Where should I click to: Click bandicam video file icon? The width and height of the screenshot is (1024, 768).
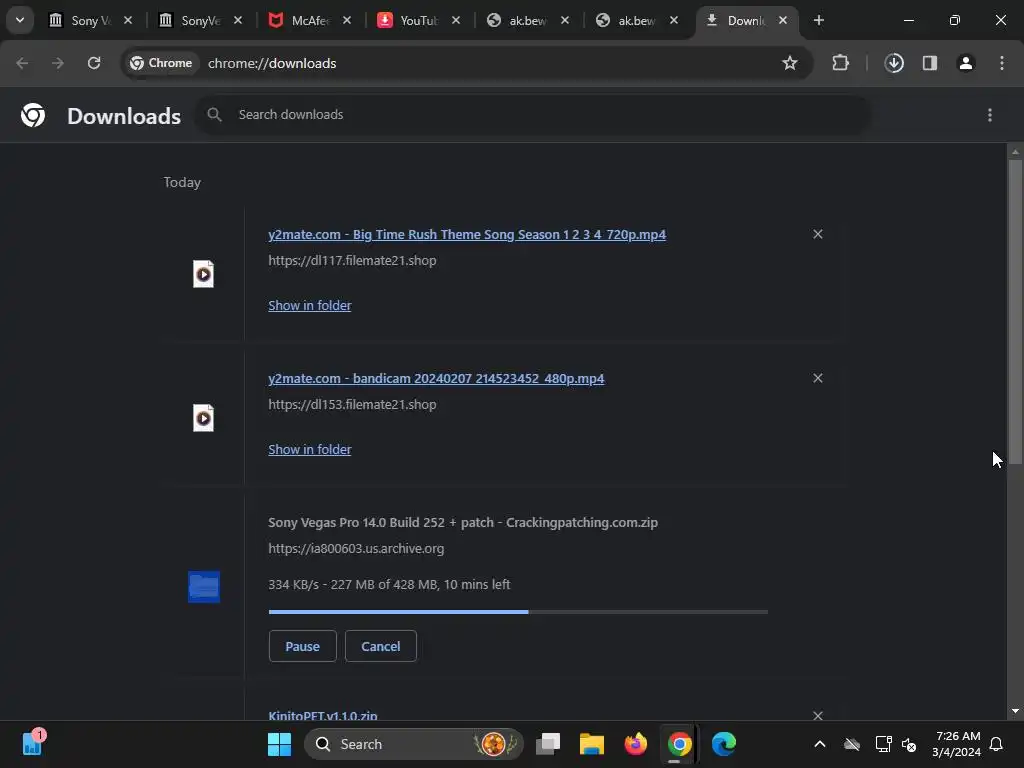click(203, 419)
